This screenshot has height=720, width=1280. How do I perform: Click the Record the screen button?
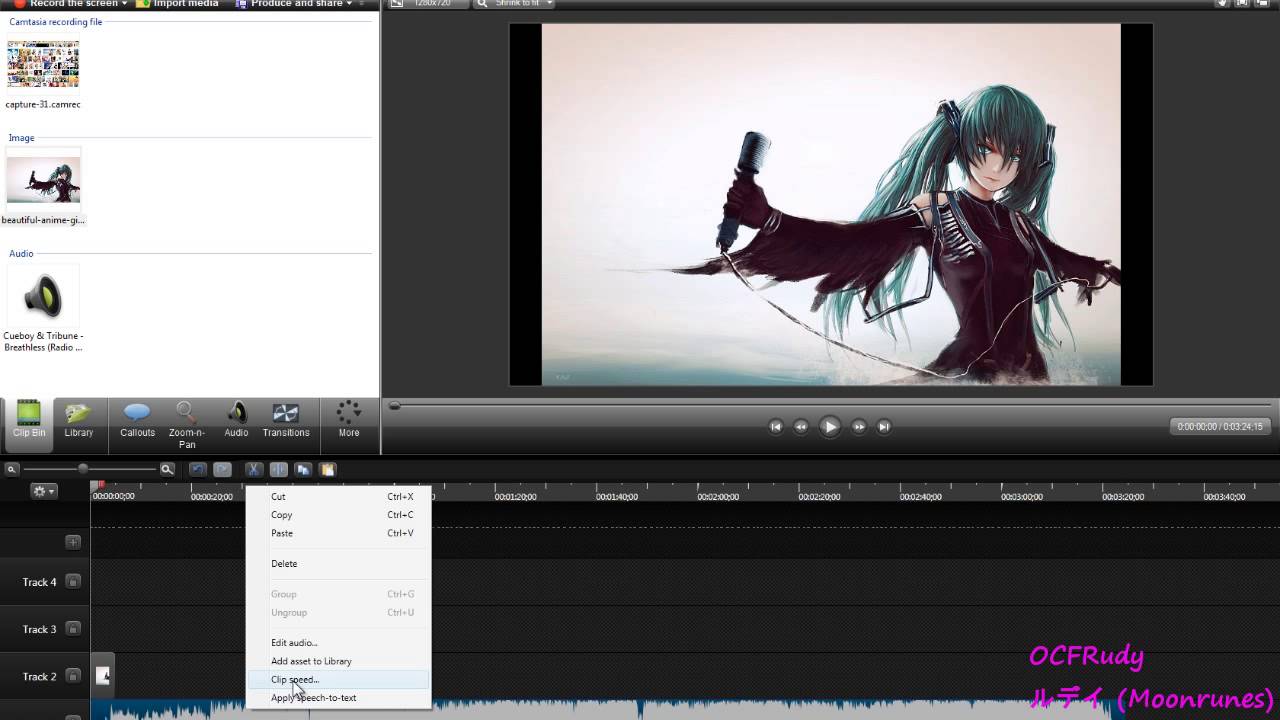pyautogui.click(x=70, y=4)
